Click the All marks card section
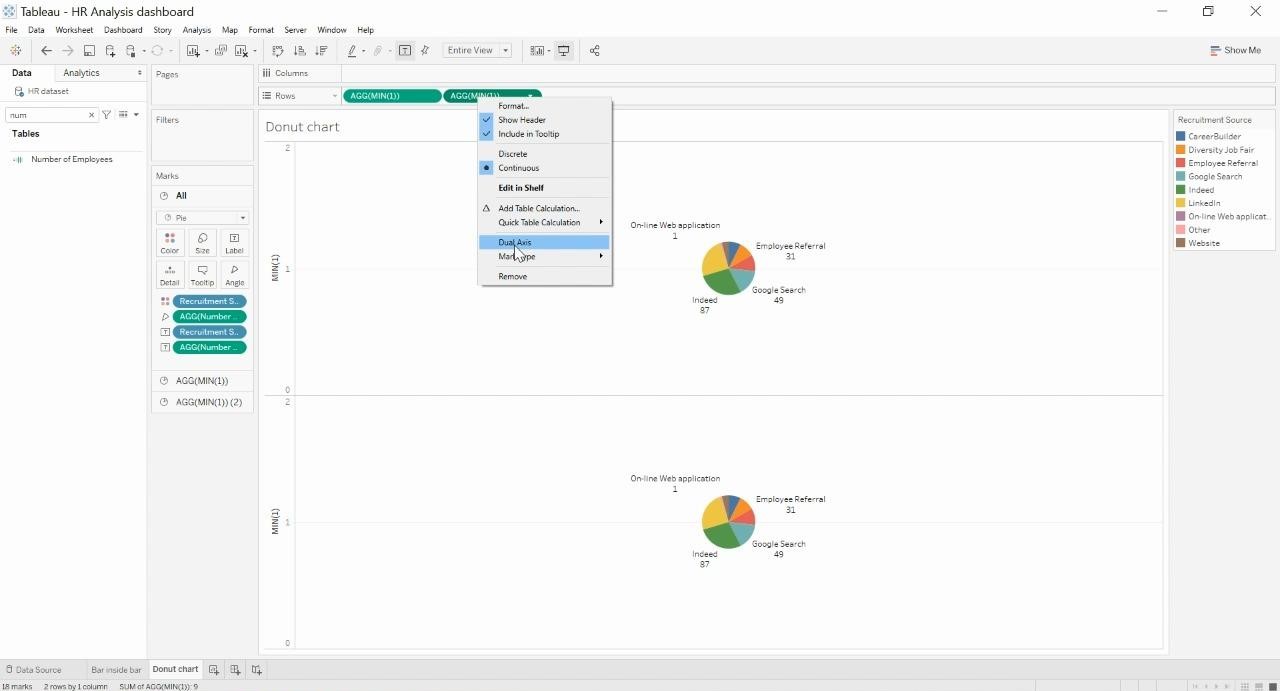The height and width of the screenshot is (691, 1280). [202, 195]
